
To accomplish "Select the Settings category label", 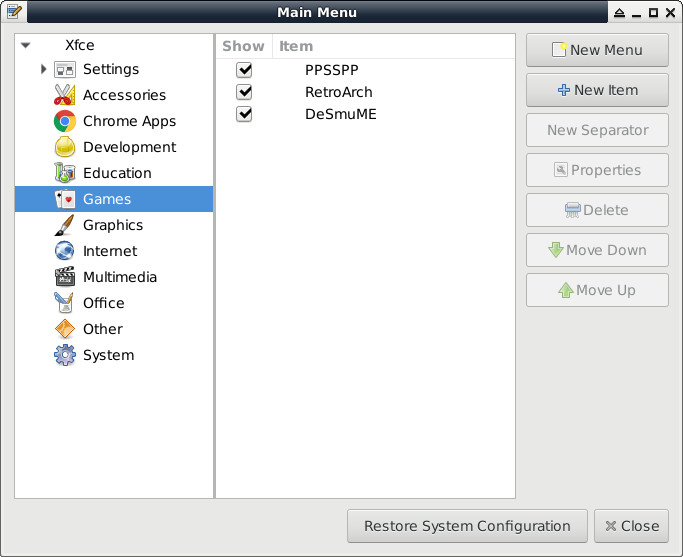I will pyautogui.click(x=111, y=69).
